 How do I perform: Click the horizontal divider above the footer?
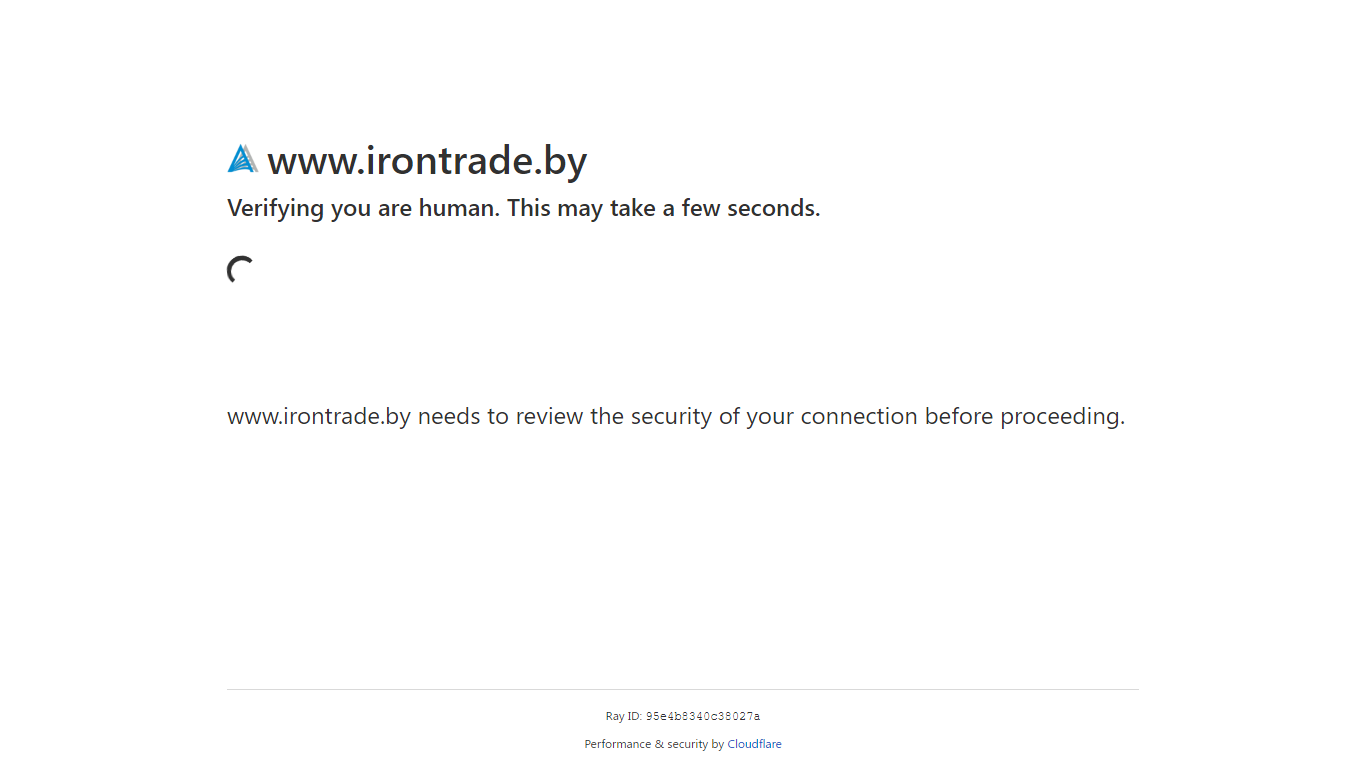(x=683, y=689)
